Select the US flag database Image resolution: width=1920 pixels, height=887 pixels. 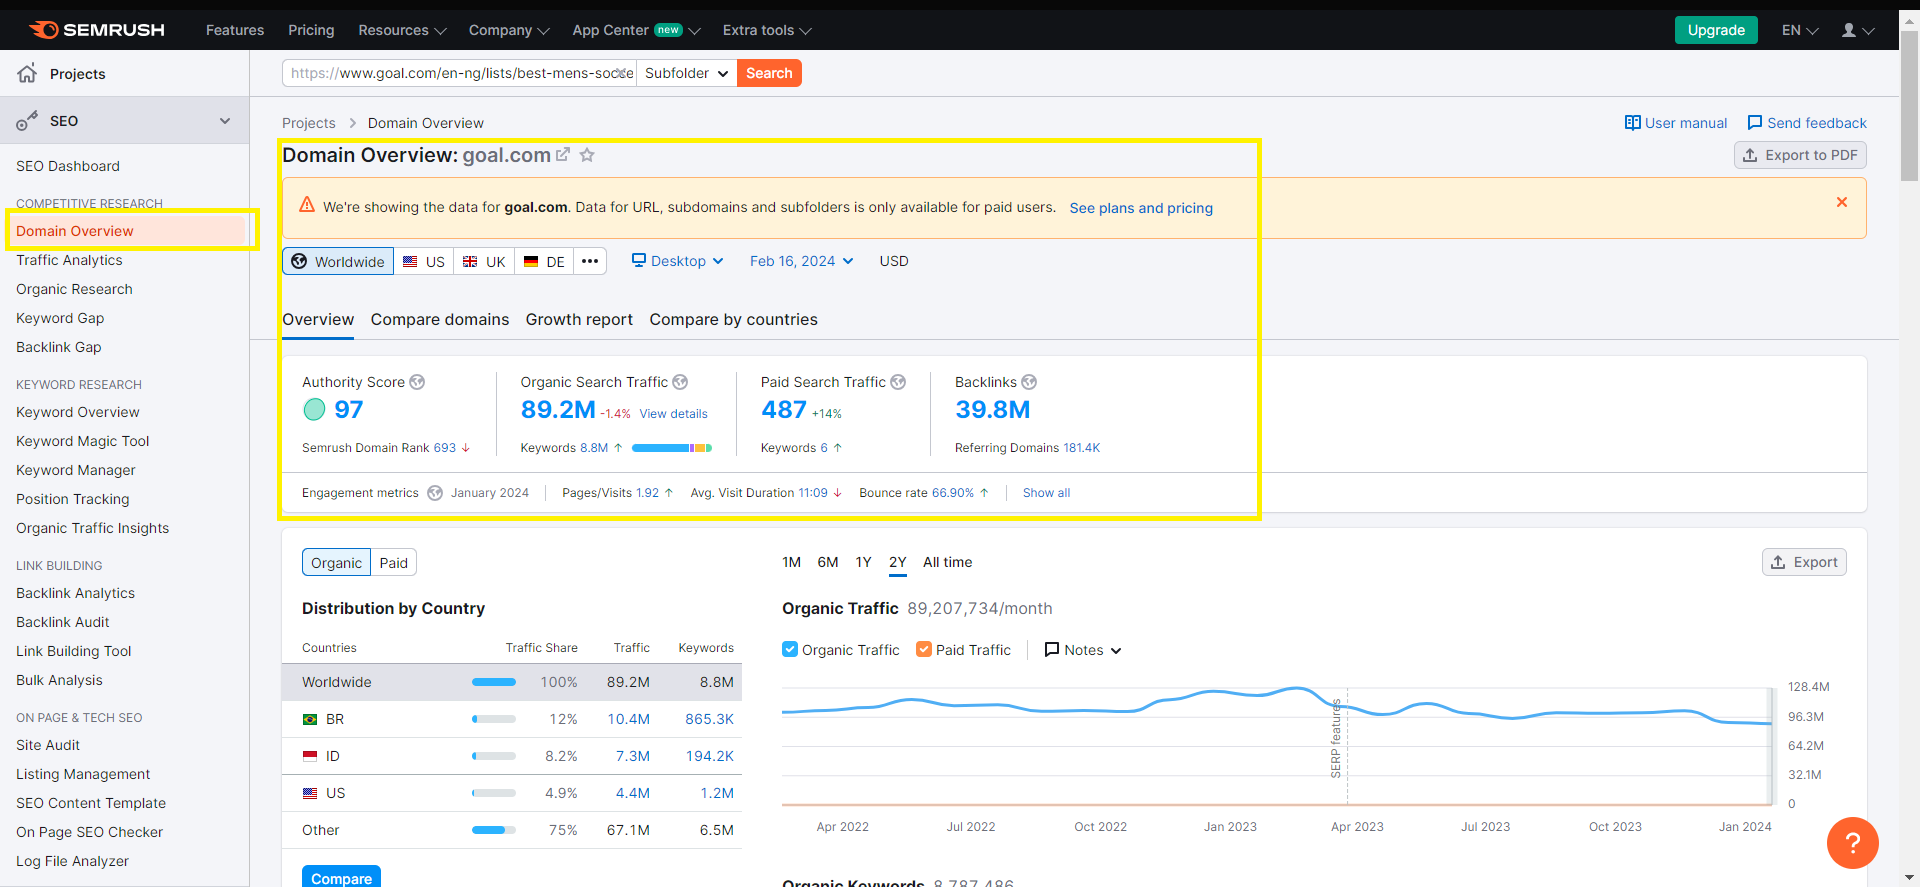pos(424,261)
